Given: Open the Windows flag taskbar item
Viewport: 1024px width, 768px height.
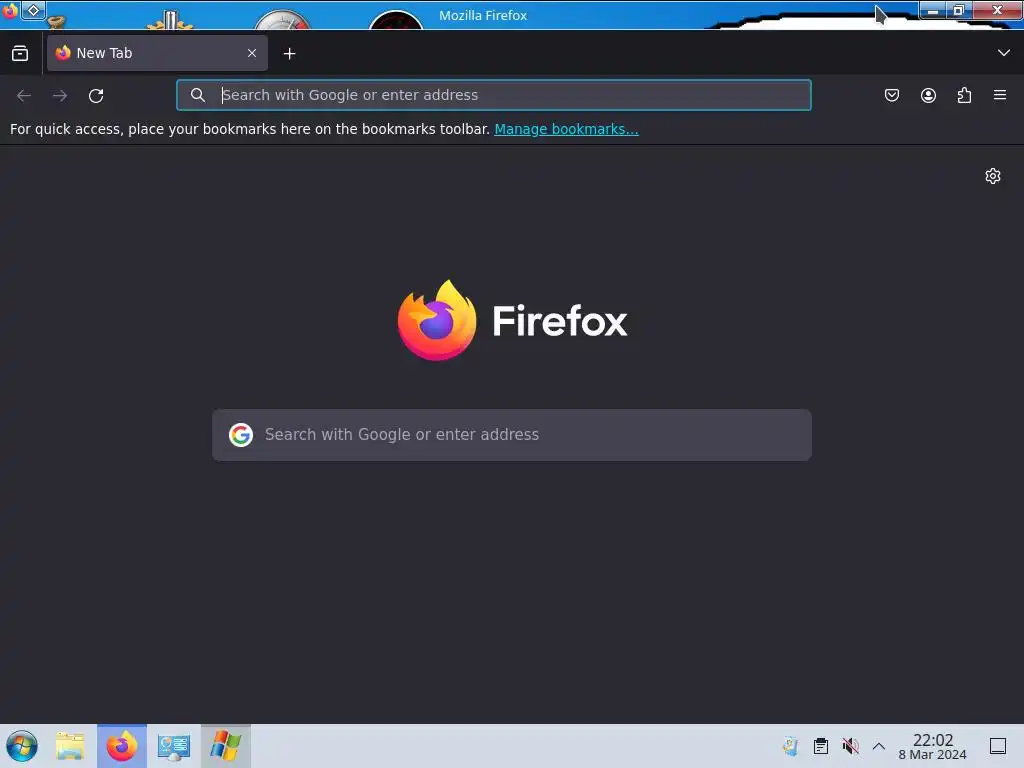Looking at the screenshot, I should (226, 746).
